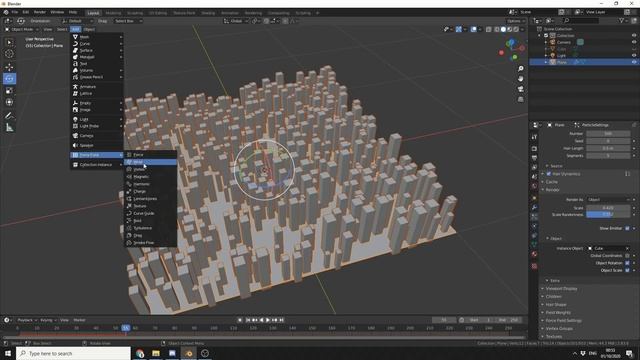Screen dimensions: 640x360
Task: Select Camera in the Add menu
Action: 97,136
